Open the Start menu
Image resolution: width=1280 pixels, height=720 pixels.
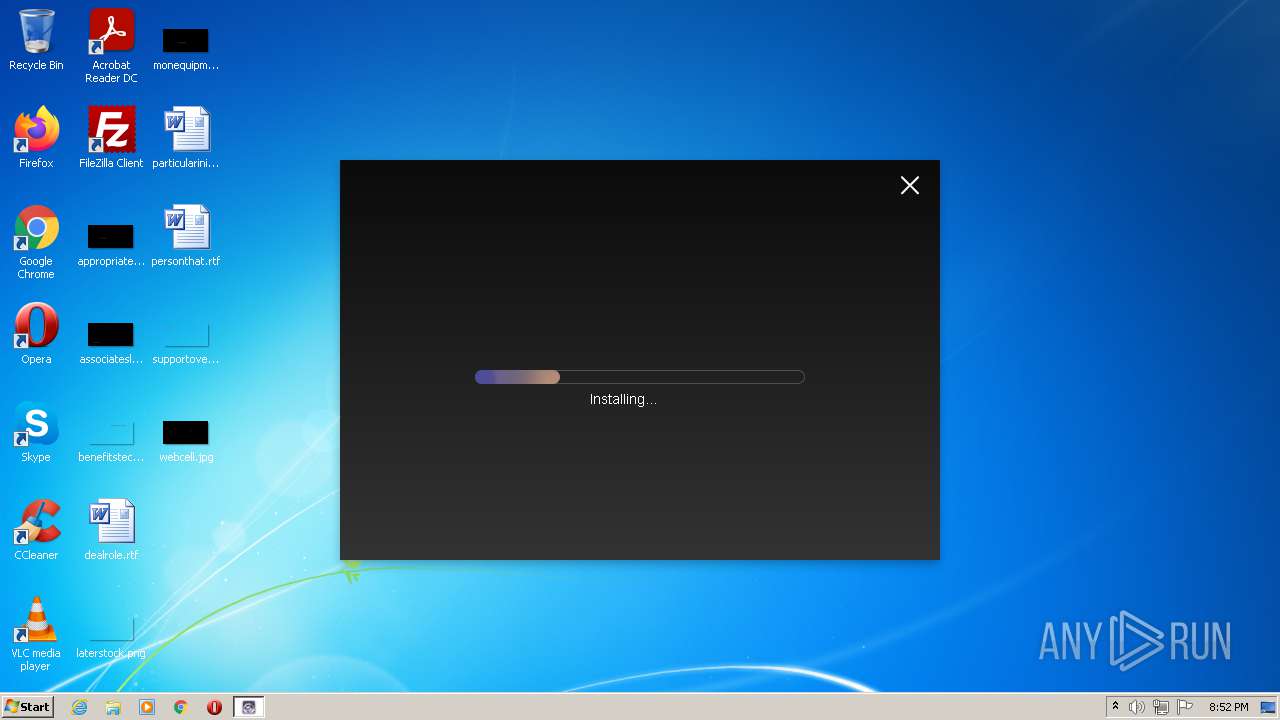tap(28, 707)
